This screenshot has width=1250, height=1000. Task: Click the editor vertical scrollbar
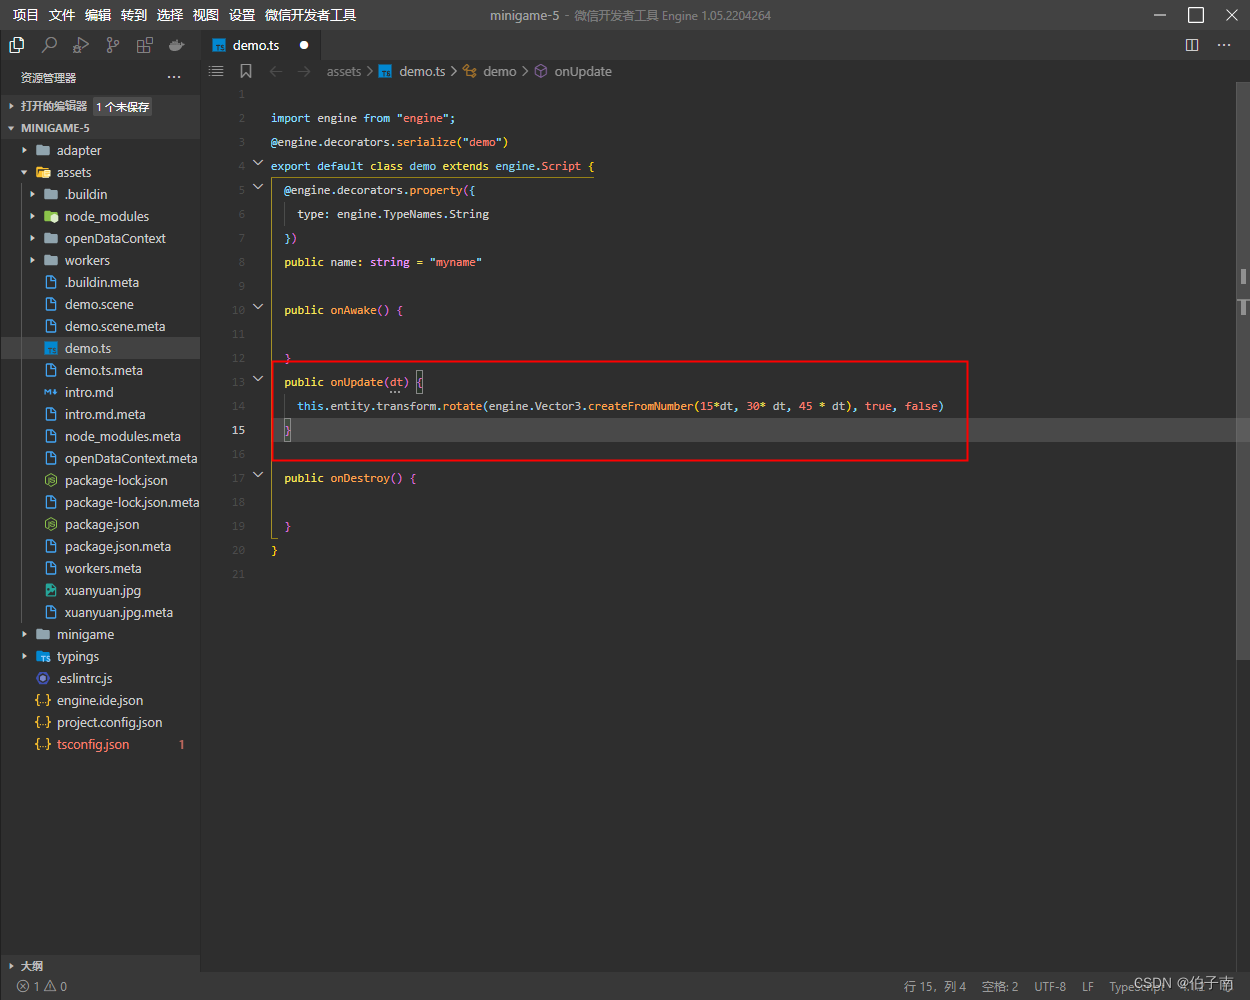click(1243, 370)
